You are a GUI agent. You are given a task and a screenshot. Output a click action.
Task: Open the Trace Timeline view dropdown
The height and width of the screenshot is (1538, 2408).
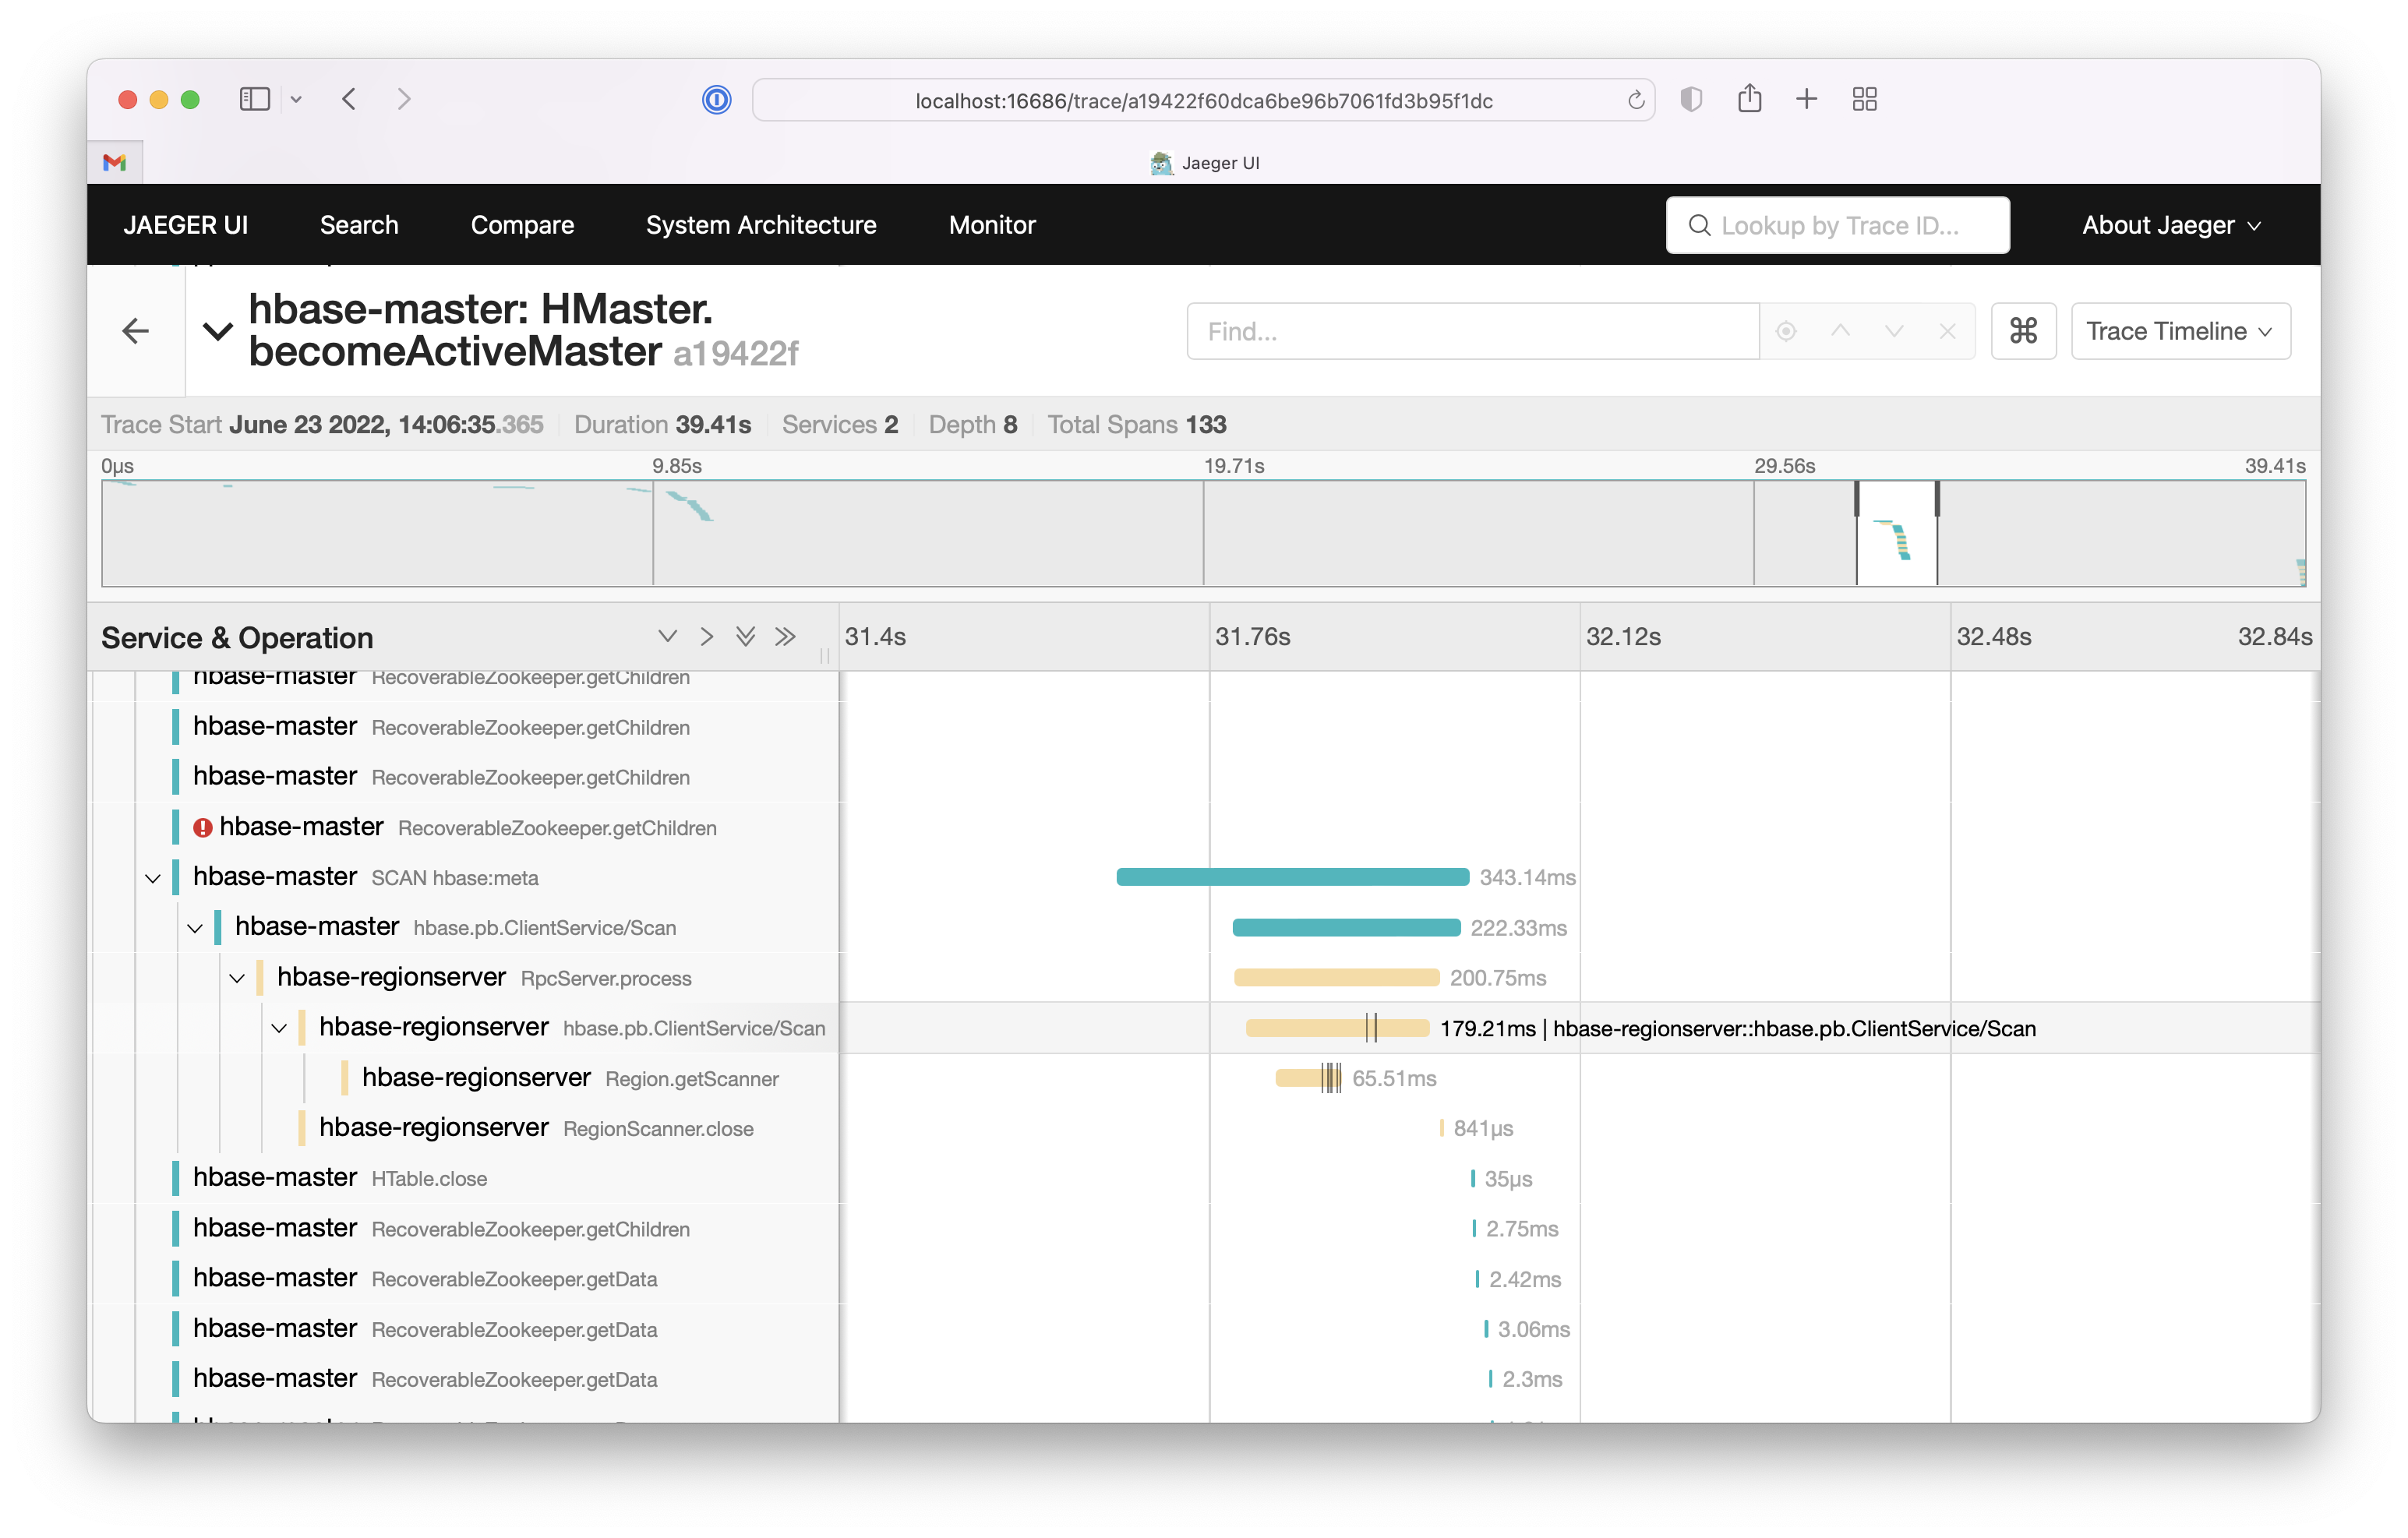tap(2180, 331)
